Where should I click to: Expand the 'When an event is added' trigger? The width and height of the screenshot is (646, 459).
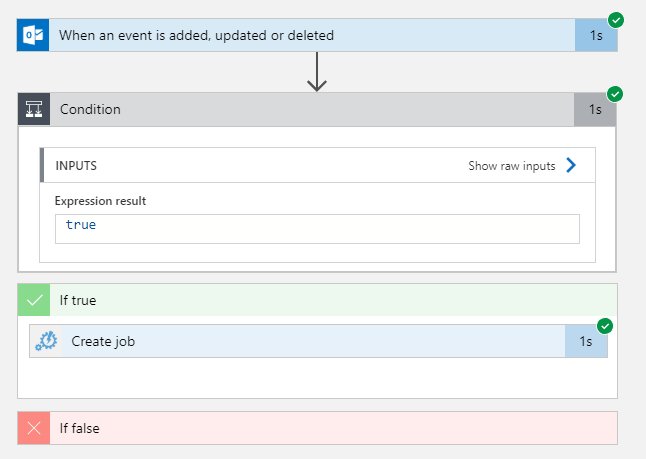click(300, 35)
